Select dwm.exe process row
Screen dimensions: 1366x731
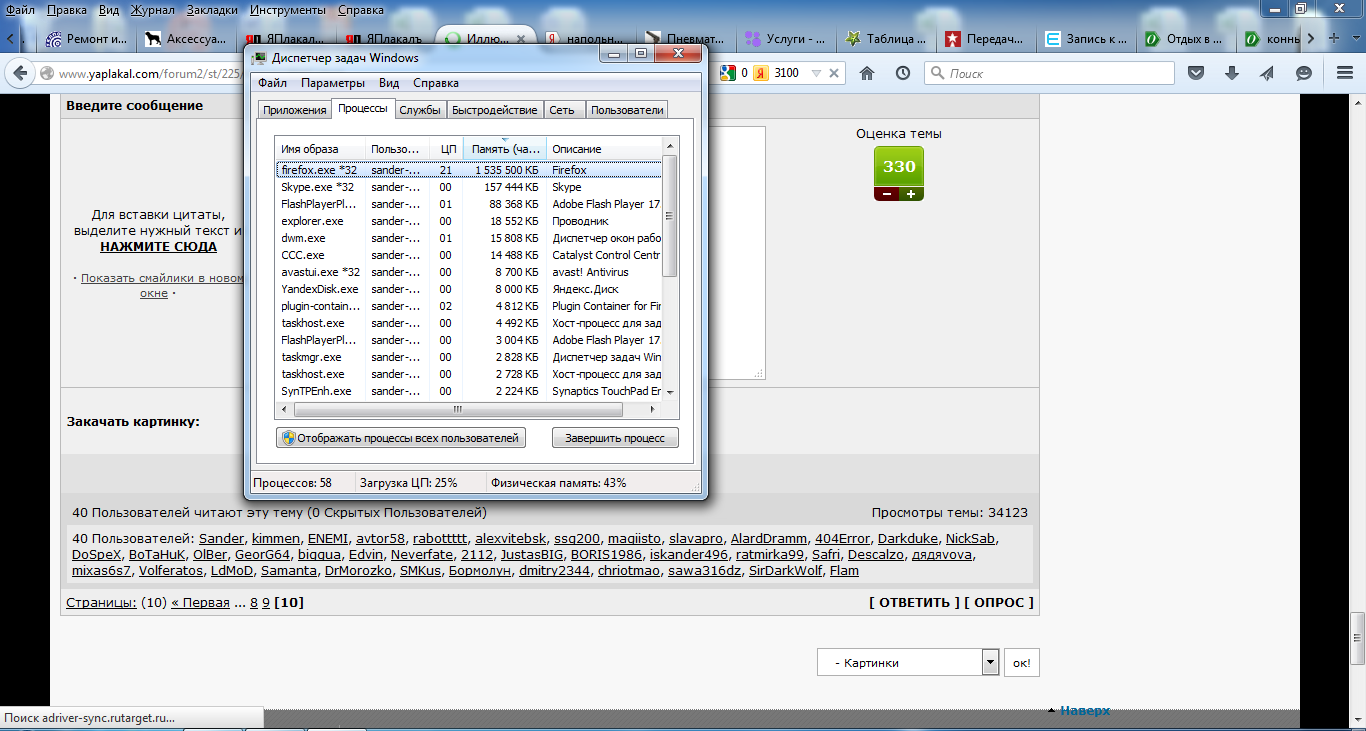tap(469, 238)
